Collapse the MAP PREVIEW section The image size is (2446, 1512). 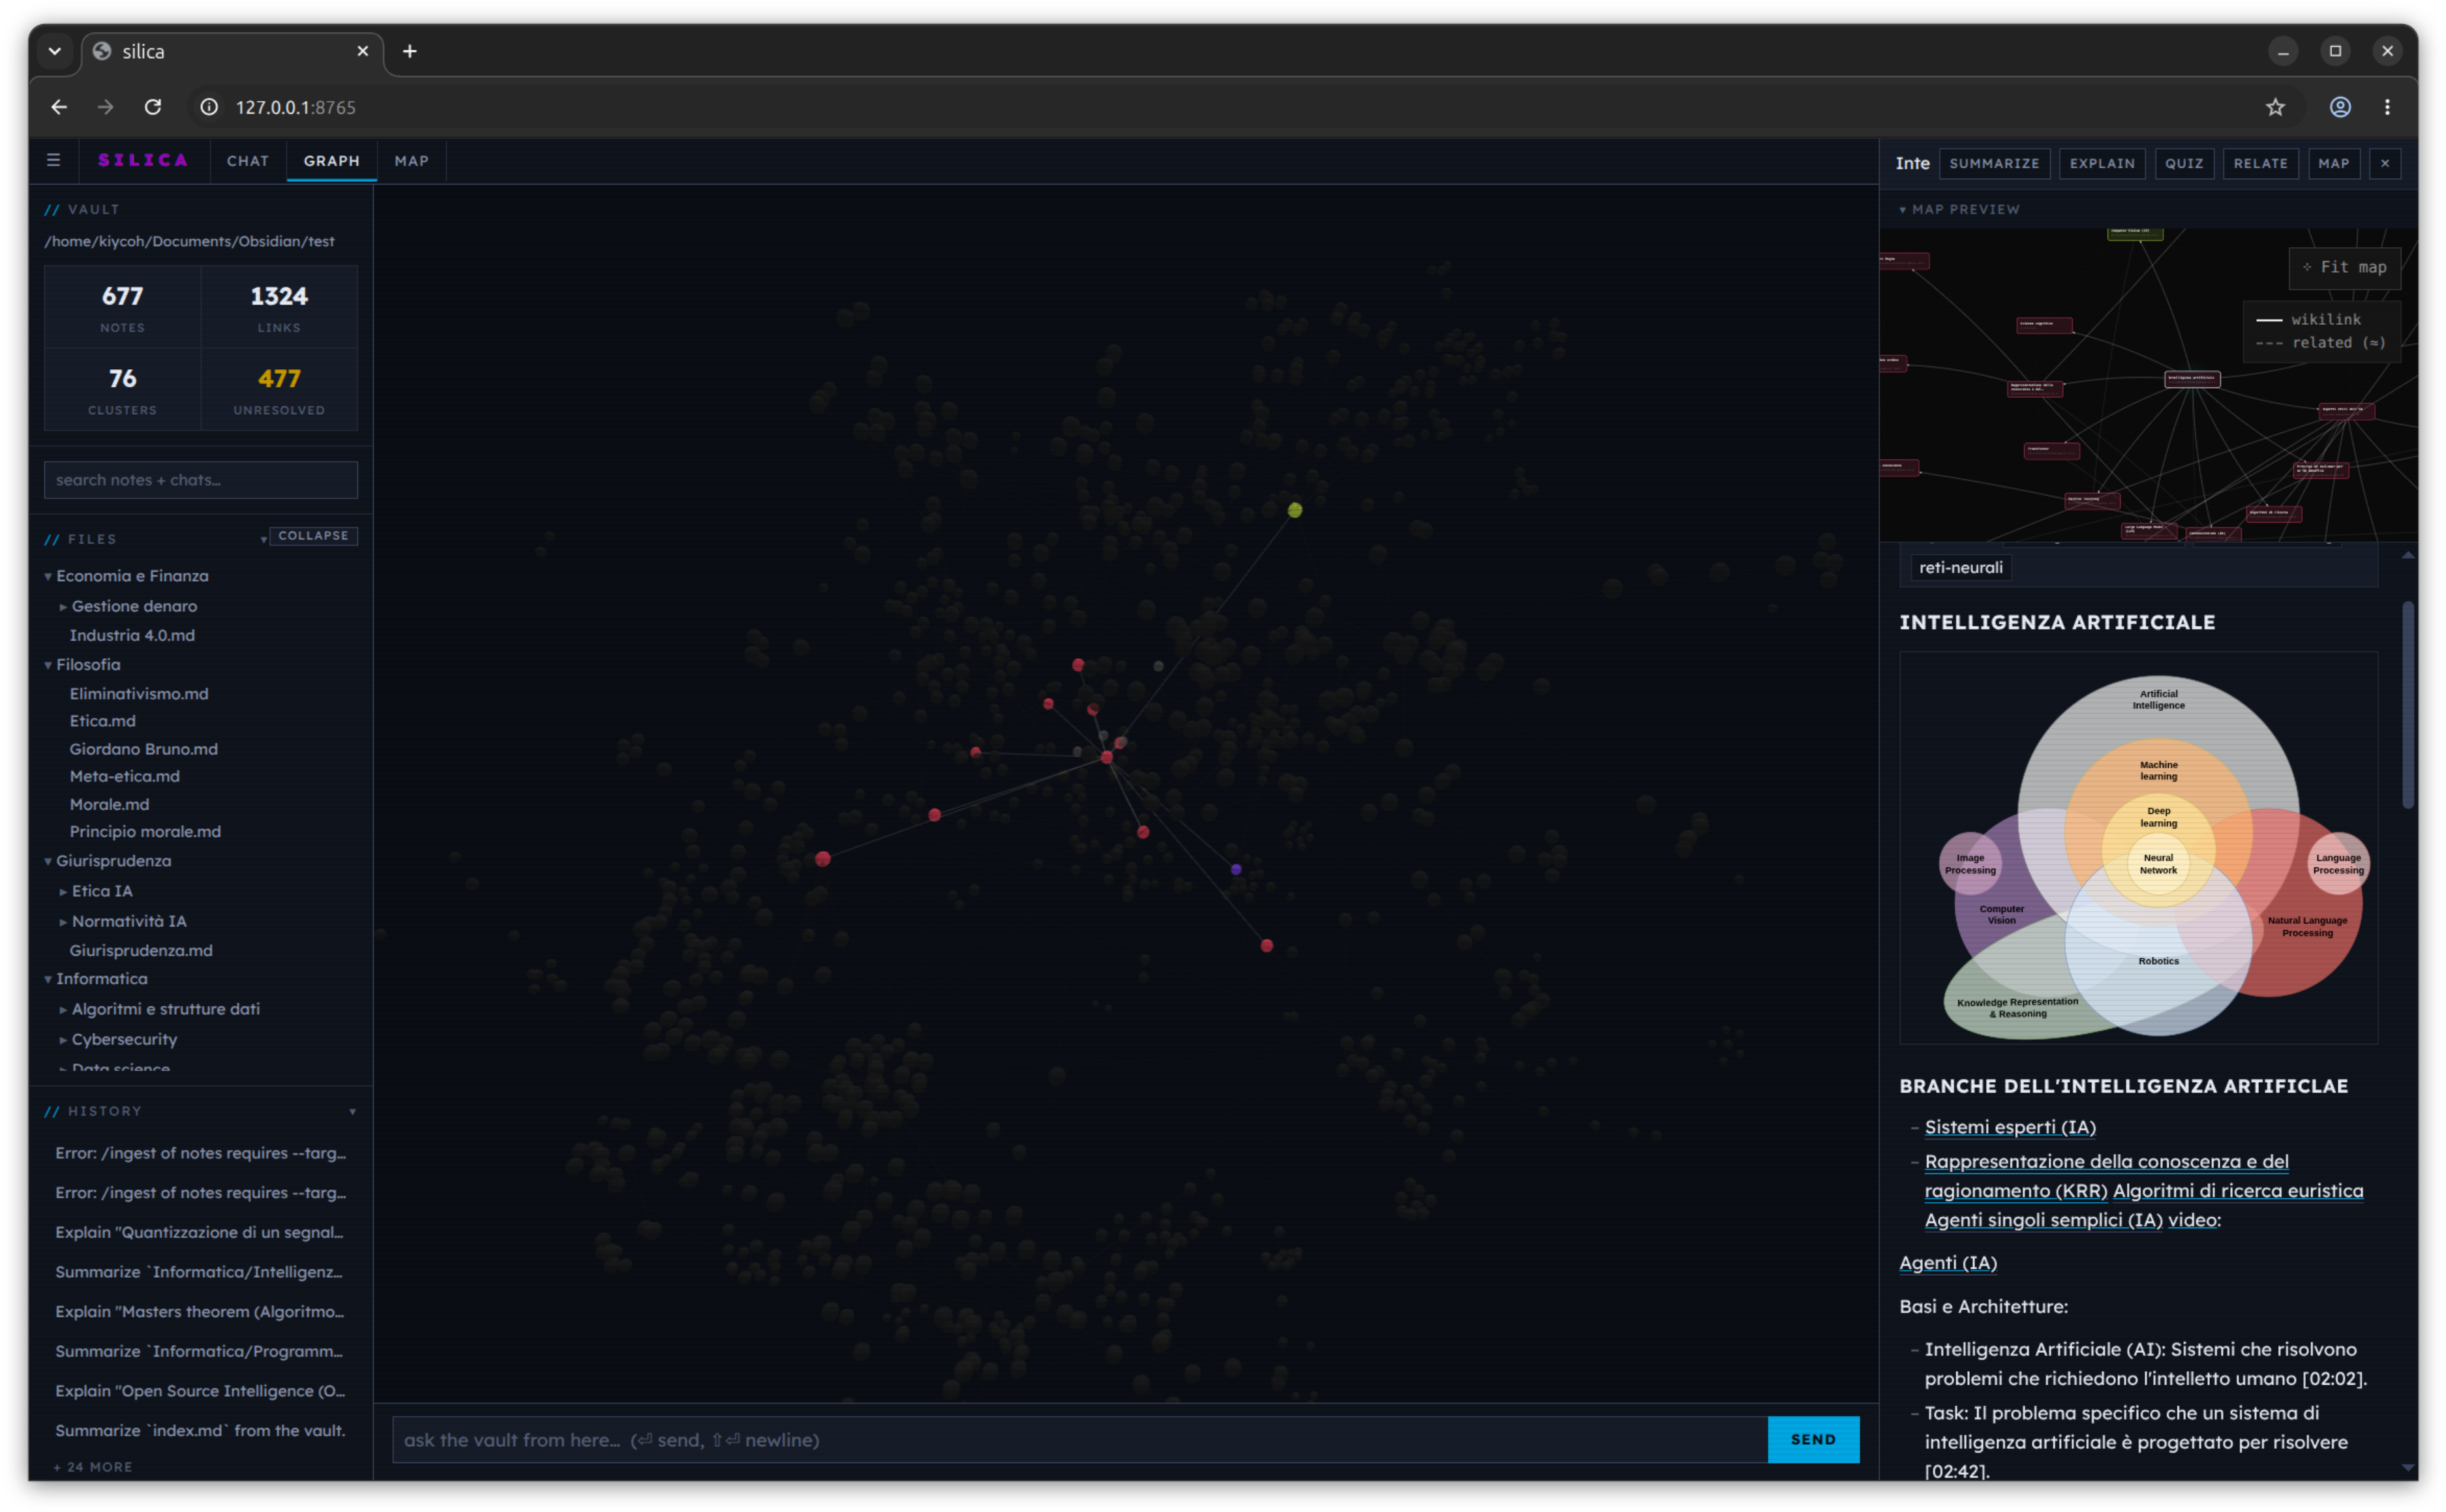1959,209
